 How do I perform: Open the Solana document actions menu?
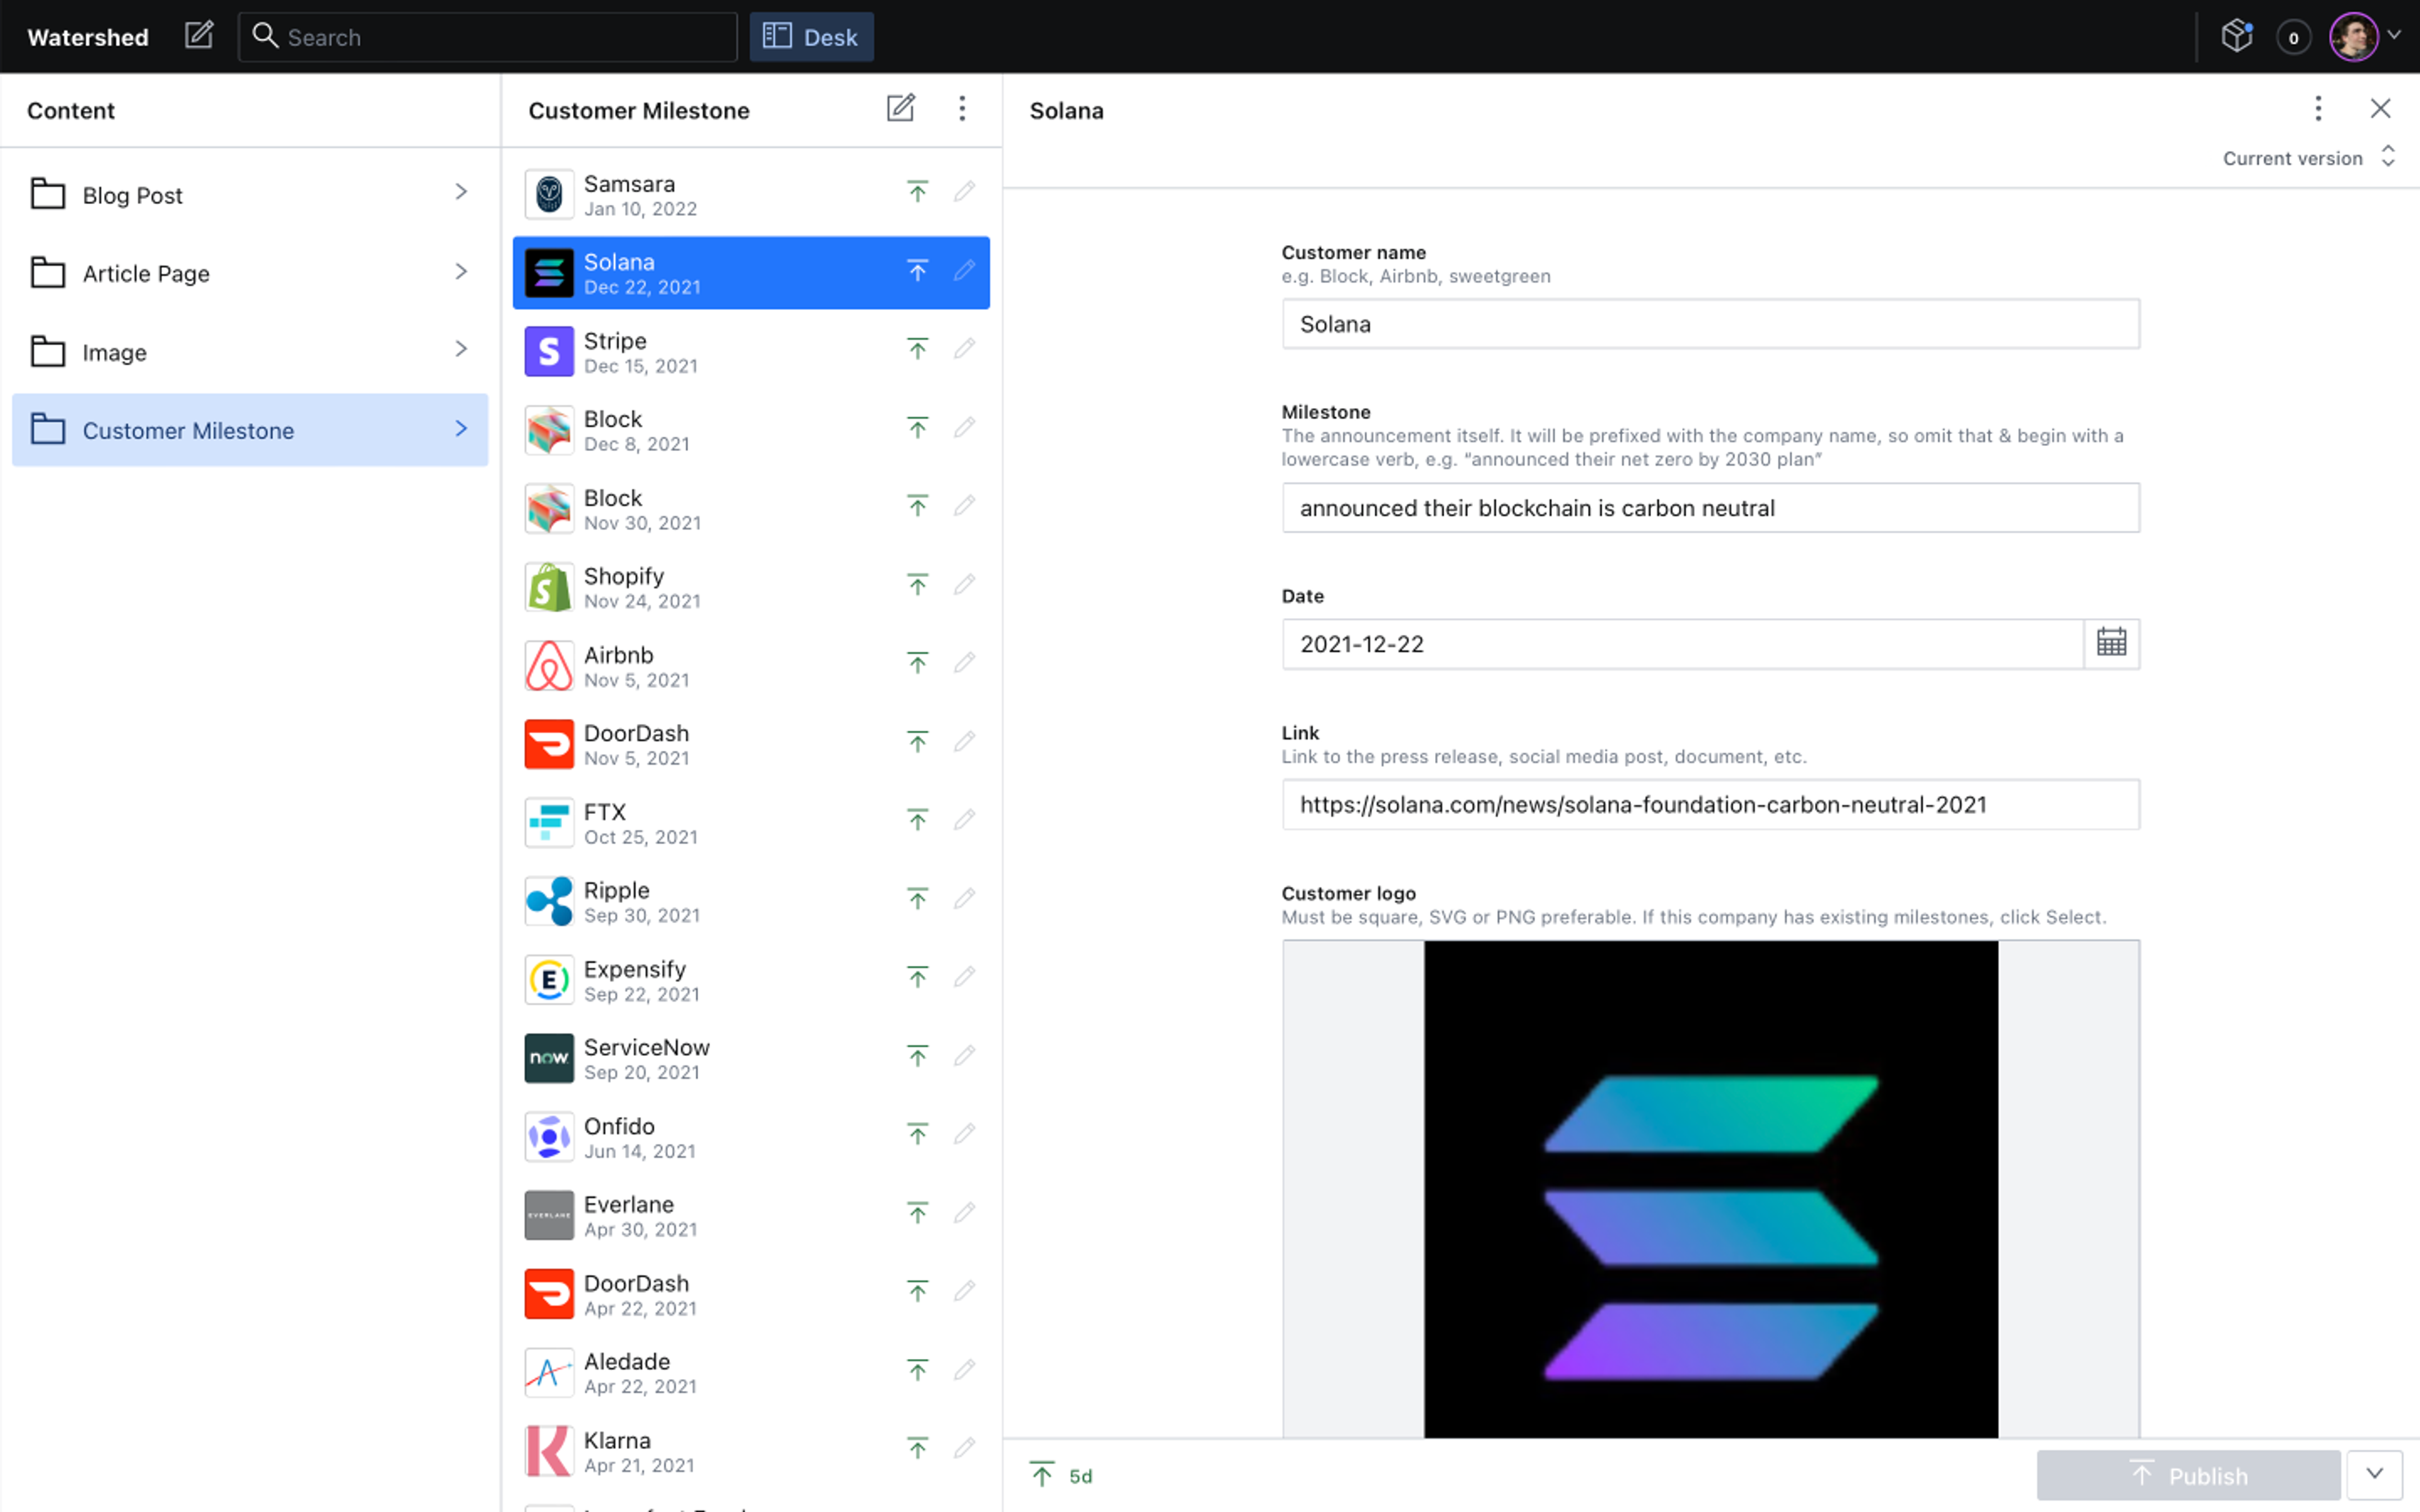(x=2317, y=108)
